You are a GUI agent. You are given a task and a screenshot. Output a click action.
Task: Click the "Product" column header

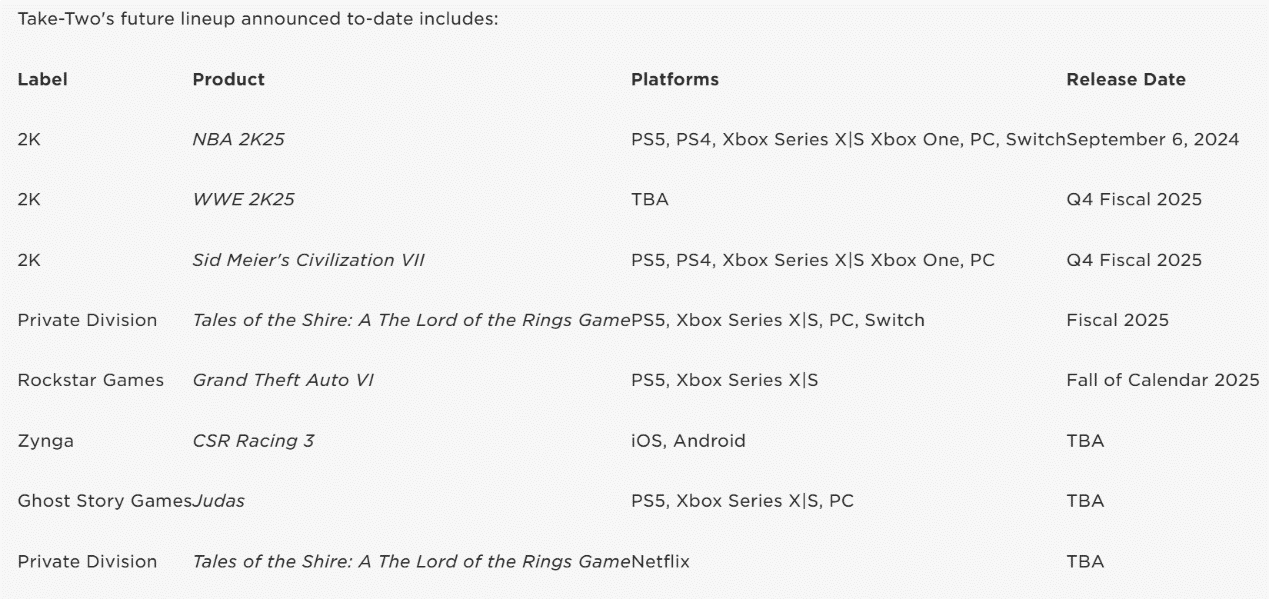[x=228, y=80]
